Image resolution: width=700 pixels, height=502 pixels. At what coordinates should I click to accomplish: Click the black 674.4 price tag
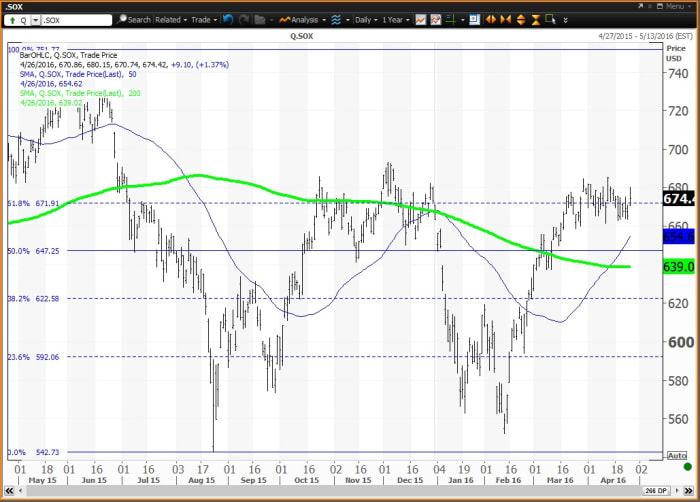pos(679,199)
